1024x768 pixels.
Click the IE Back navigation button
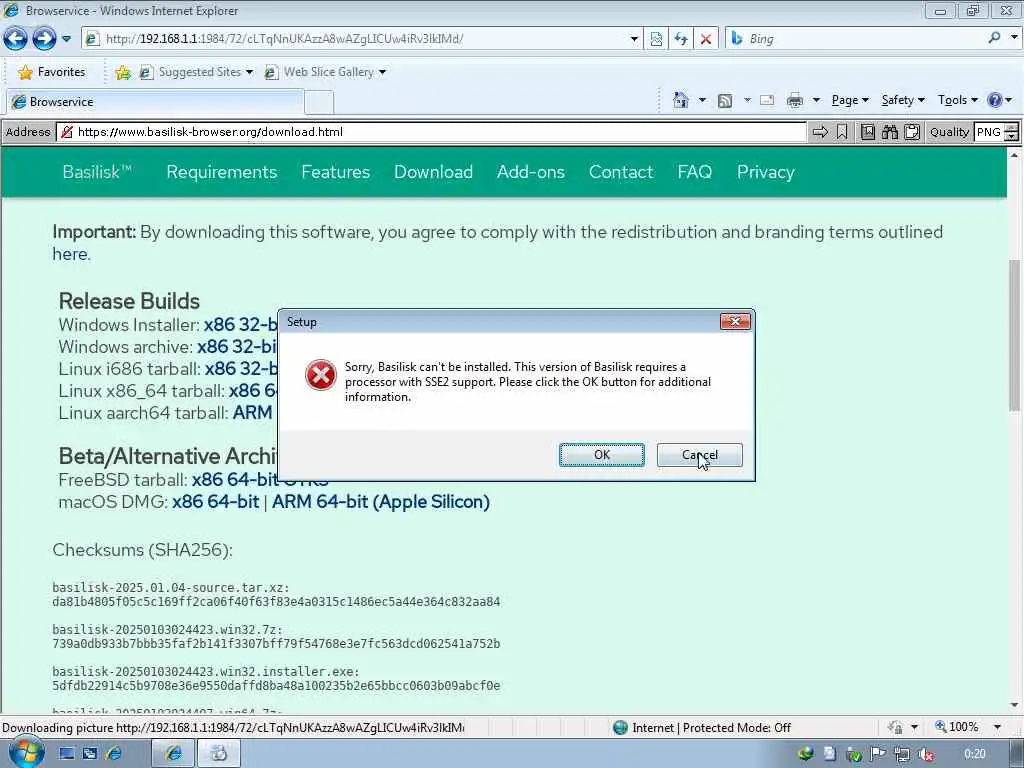coord(16,39)
